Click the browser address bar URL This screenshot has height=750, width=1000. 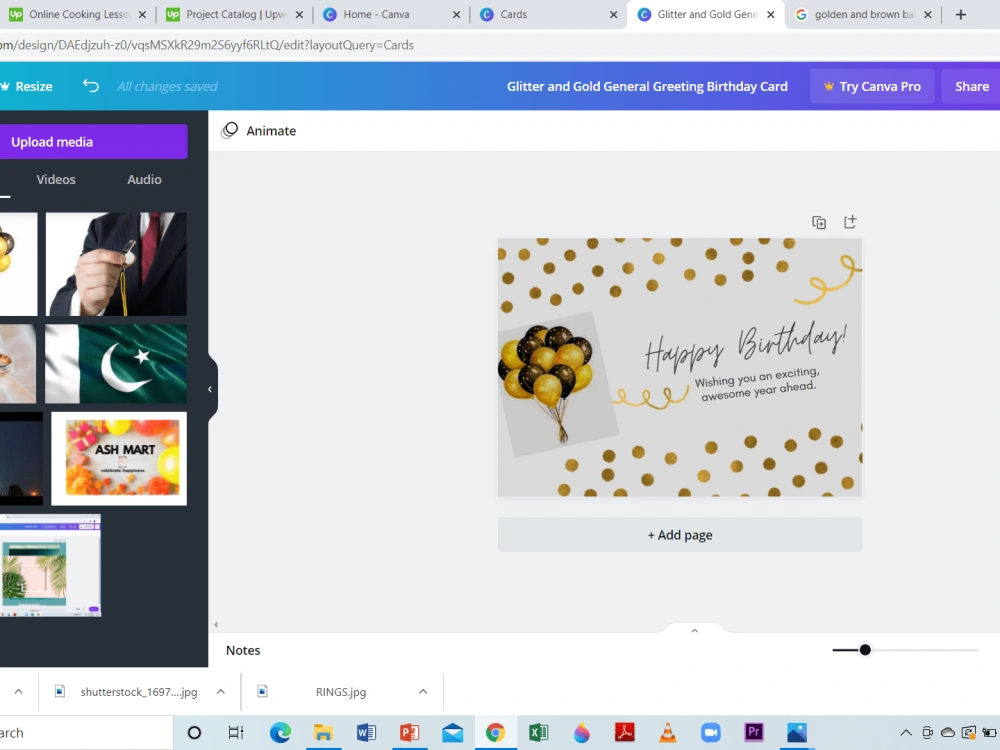207,45
